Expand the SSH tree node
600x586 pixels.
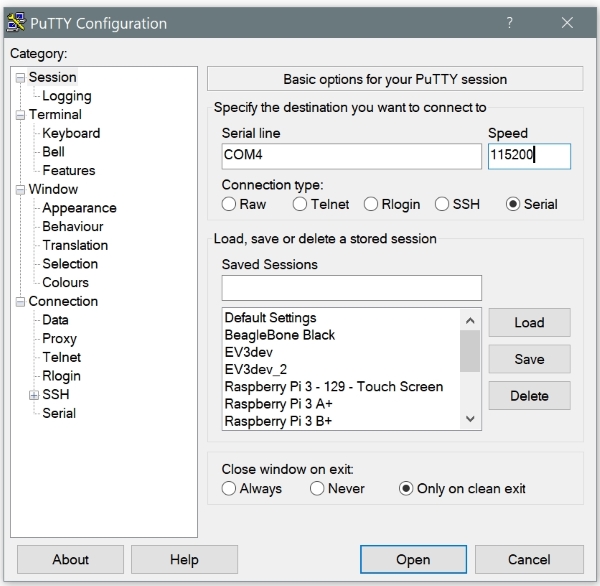coord(34,395)
